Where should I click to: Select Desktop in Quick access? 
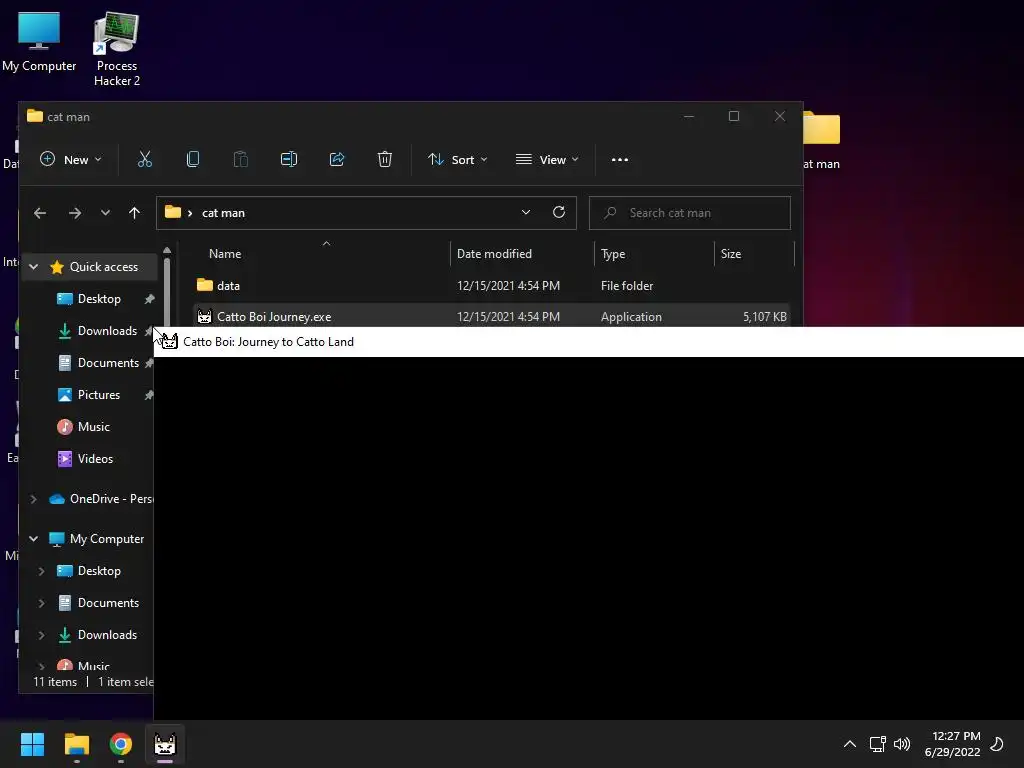coord(99,298)
